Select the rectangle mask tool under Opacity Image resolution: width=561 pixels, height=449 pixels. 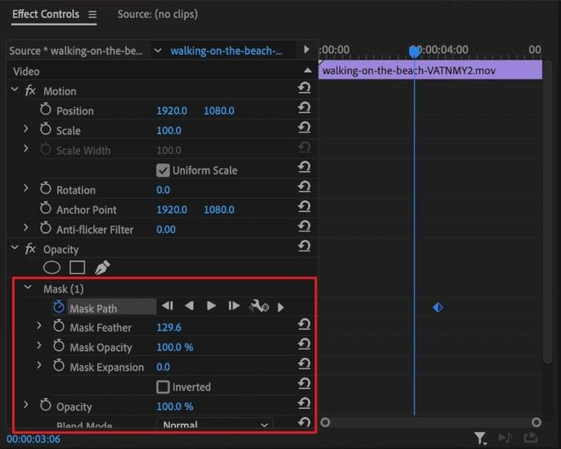pyautogui.click(x=77, y=268)
